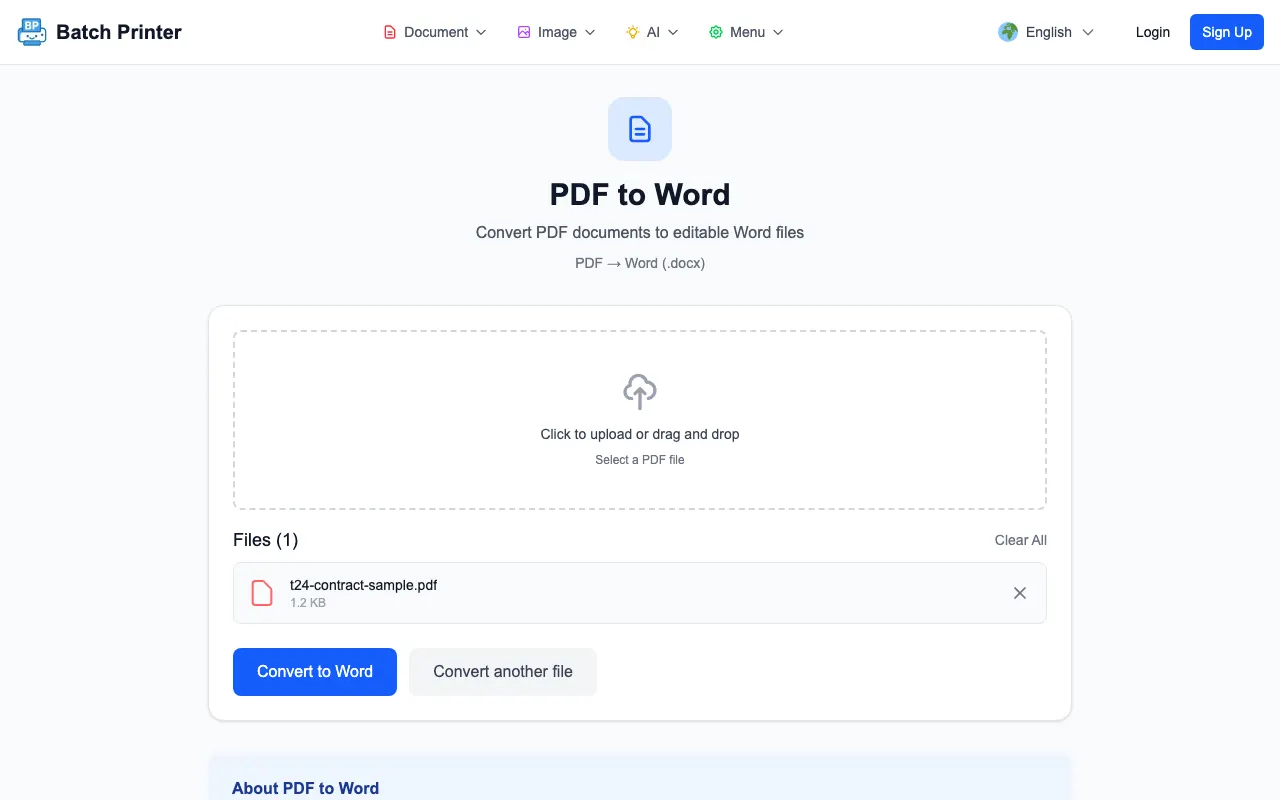This screenshot has height=800, width=1280.
Task: Click the 1.2 KB file size text
Action: (x=308, y=603)
